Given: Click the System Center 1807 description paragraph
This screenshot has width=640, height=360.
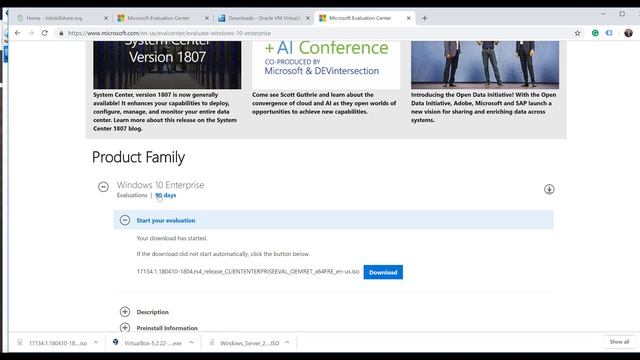Looking at the screenshot, I should click(x=165, y=111).
